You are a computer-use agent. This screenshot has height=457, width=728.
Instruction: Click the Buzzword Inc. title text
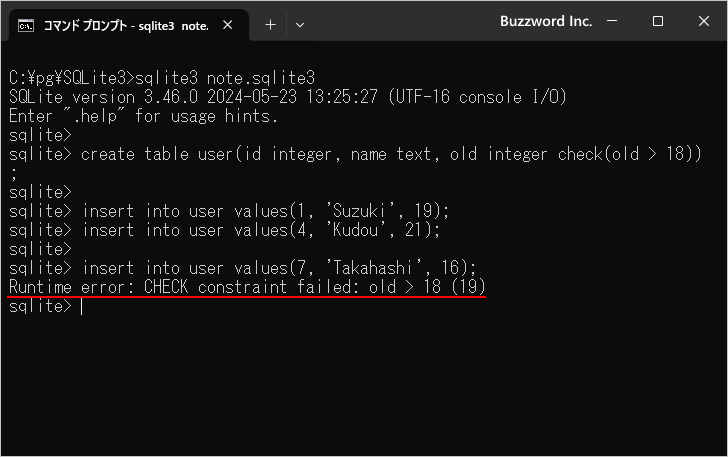[x=546, y=21]
